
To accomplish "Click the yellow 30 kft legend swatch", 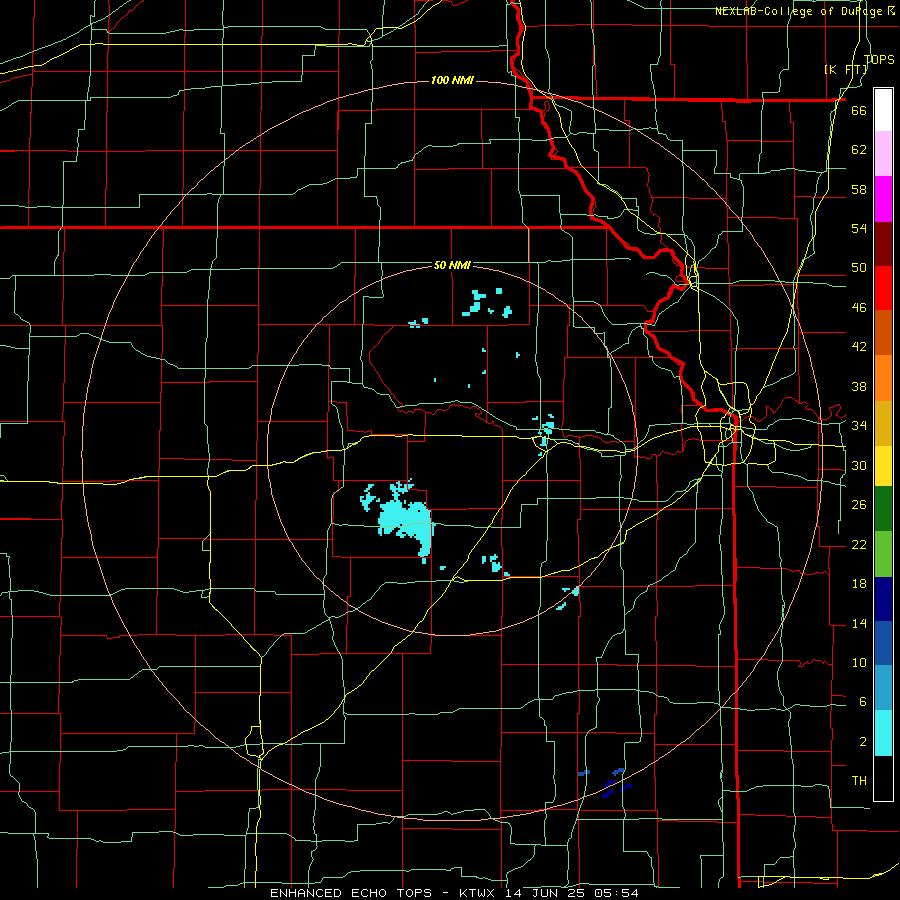I will 883,466.
